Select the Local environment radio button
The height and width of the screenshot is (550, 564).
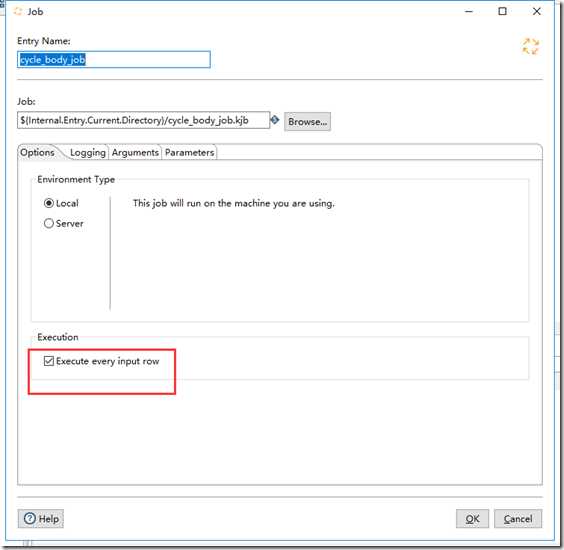click(49, 203)
